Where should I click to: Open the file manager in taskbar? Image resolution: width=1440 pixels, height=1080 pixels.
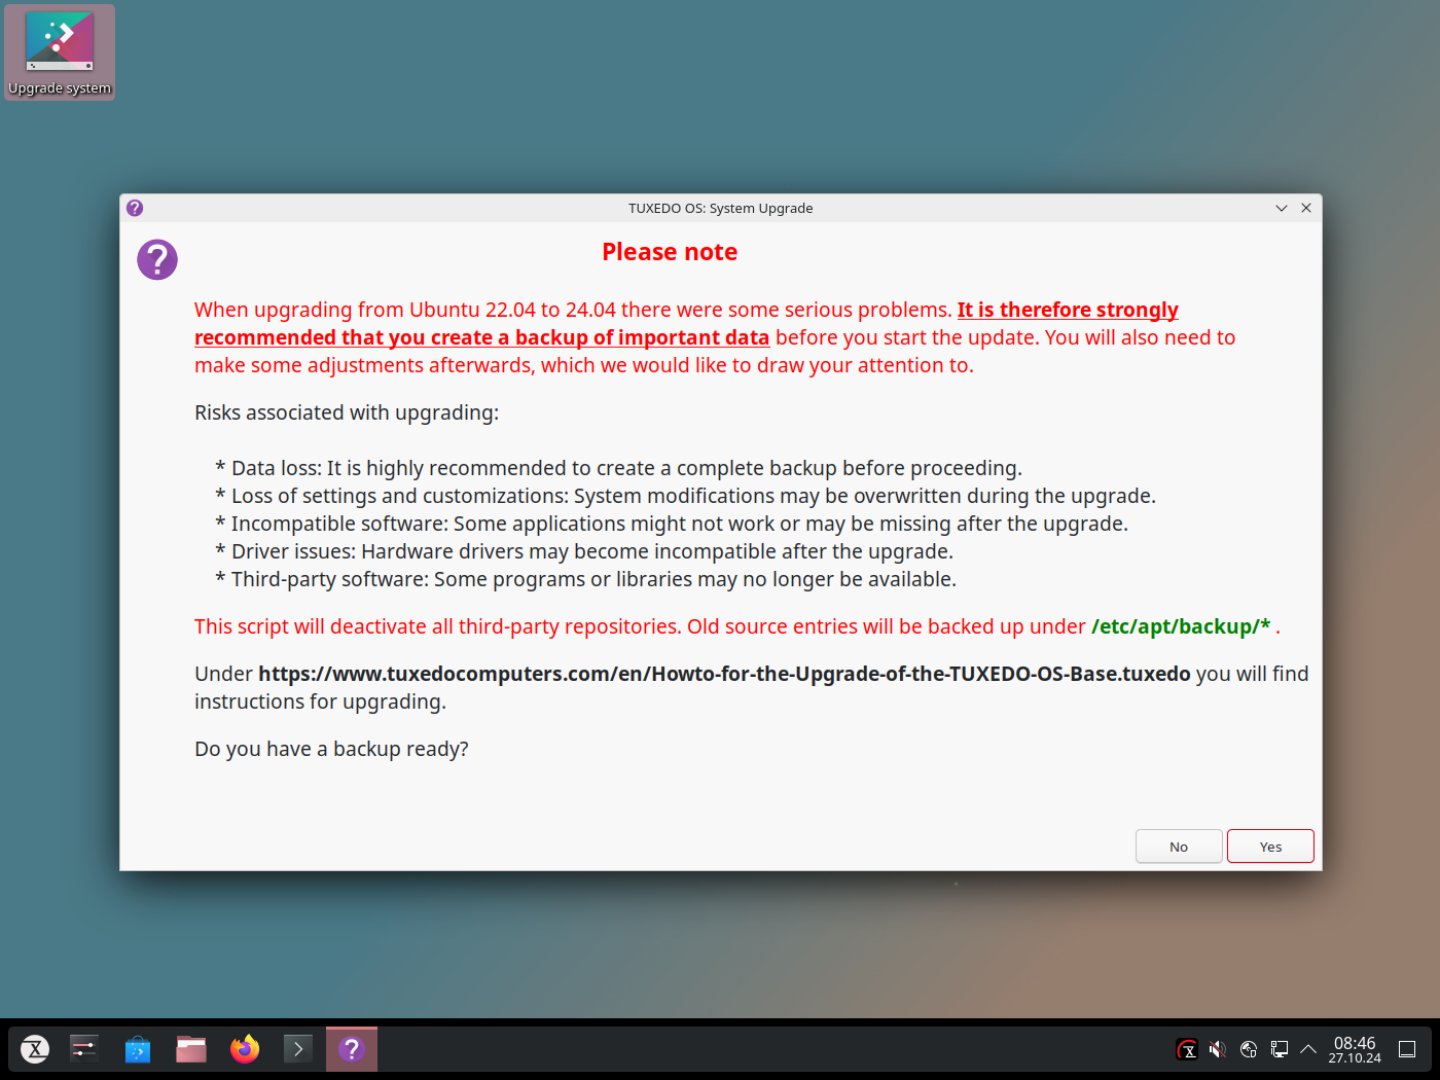point(191,1049)
